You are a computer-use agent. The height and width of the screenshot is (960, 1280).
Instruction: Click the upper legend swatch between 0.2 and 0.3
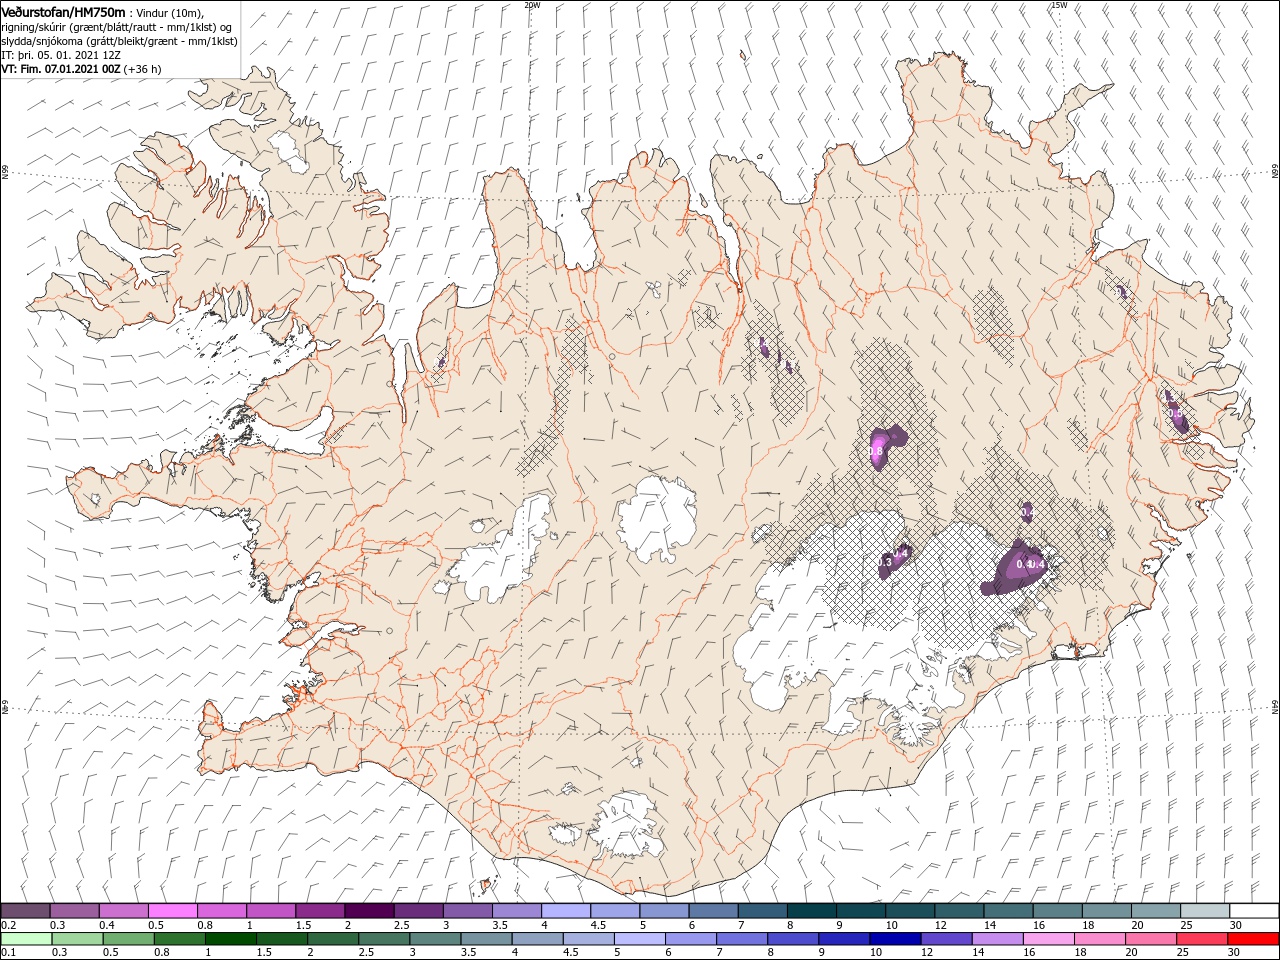click(x=25, y=911)
